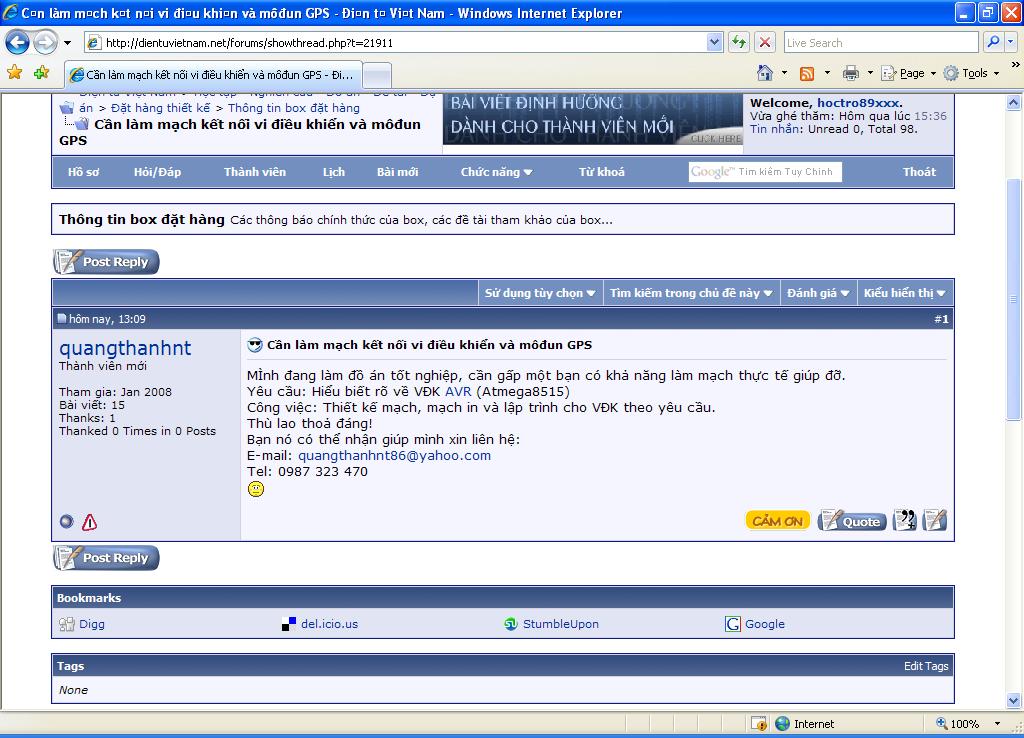Click the Add to Favorites icon
Screen dimensions: 1024x738
[41, 72]
